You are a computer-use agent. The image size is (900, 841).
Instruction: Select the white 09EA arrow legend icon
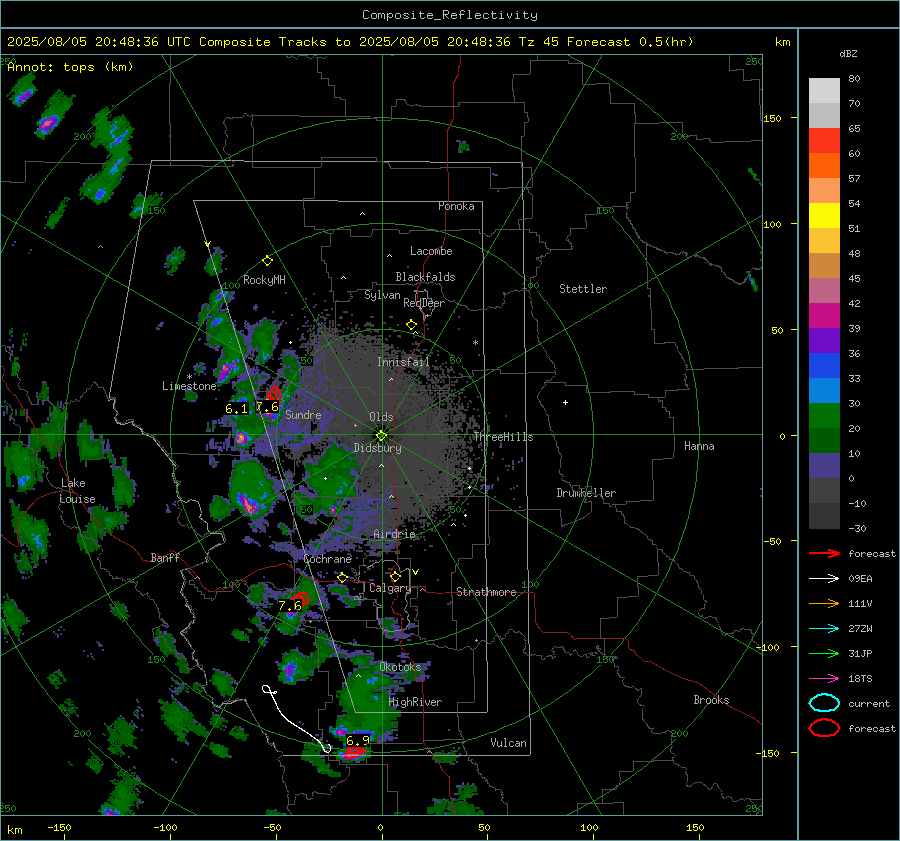click(824, 579)
